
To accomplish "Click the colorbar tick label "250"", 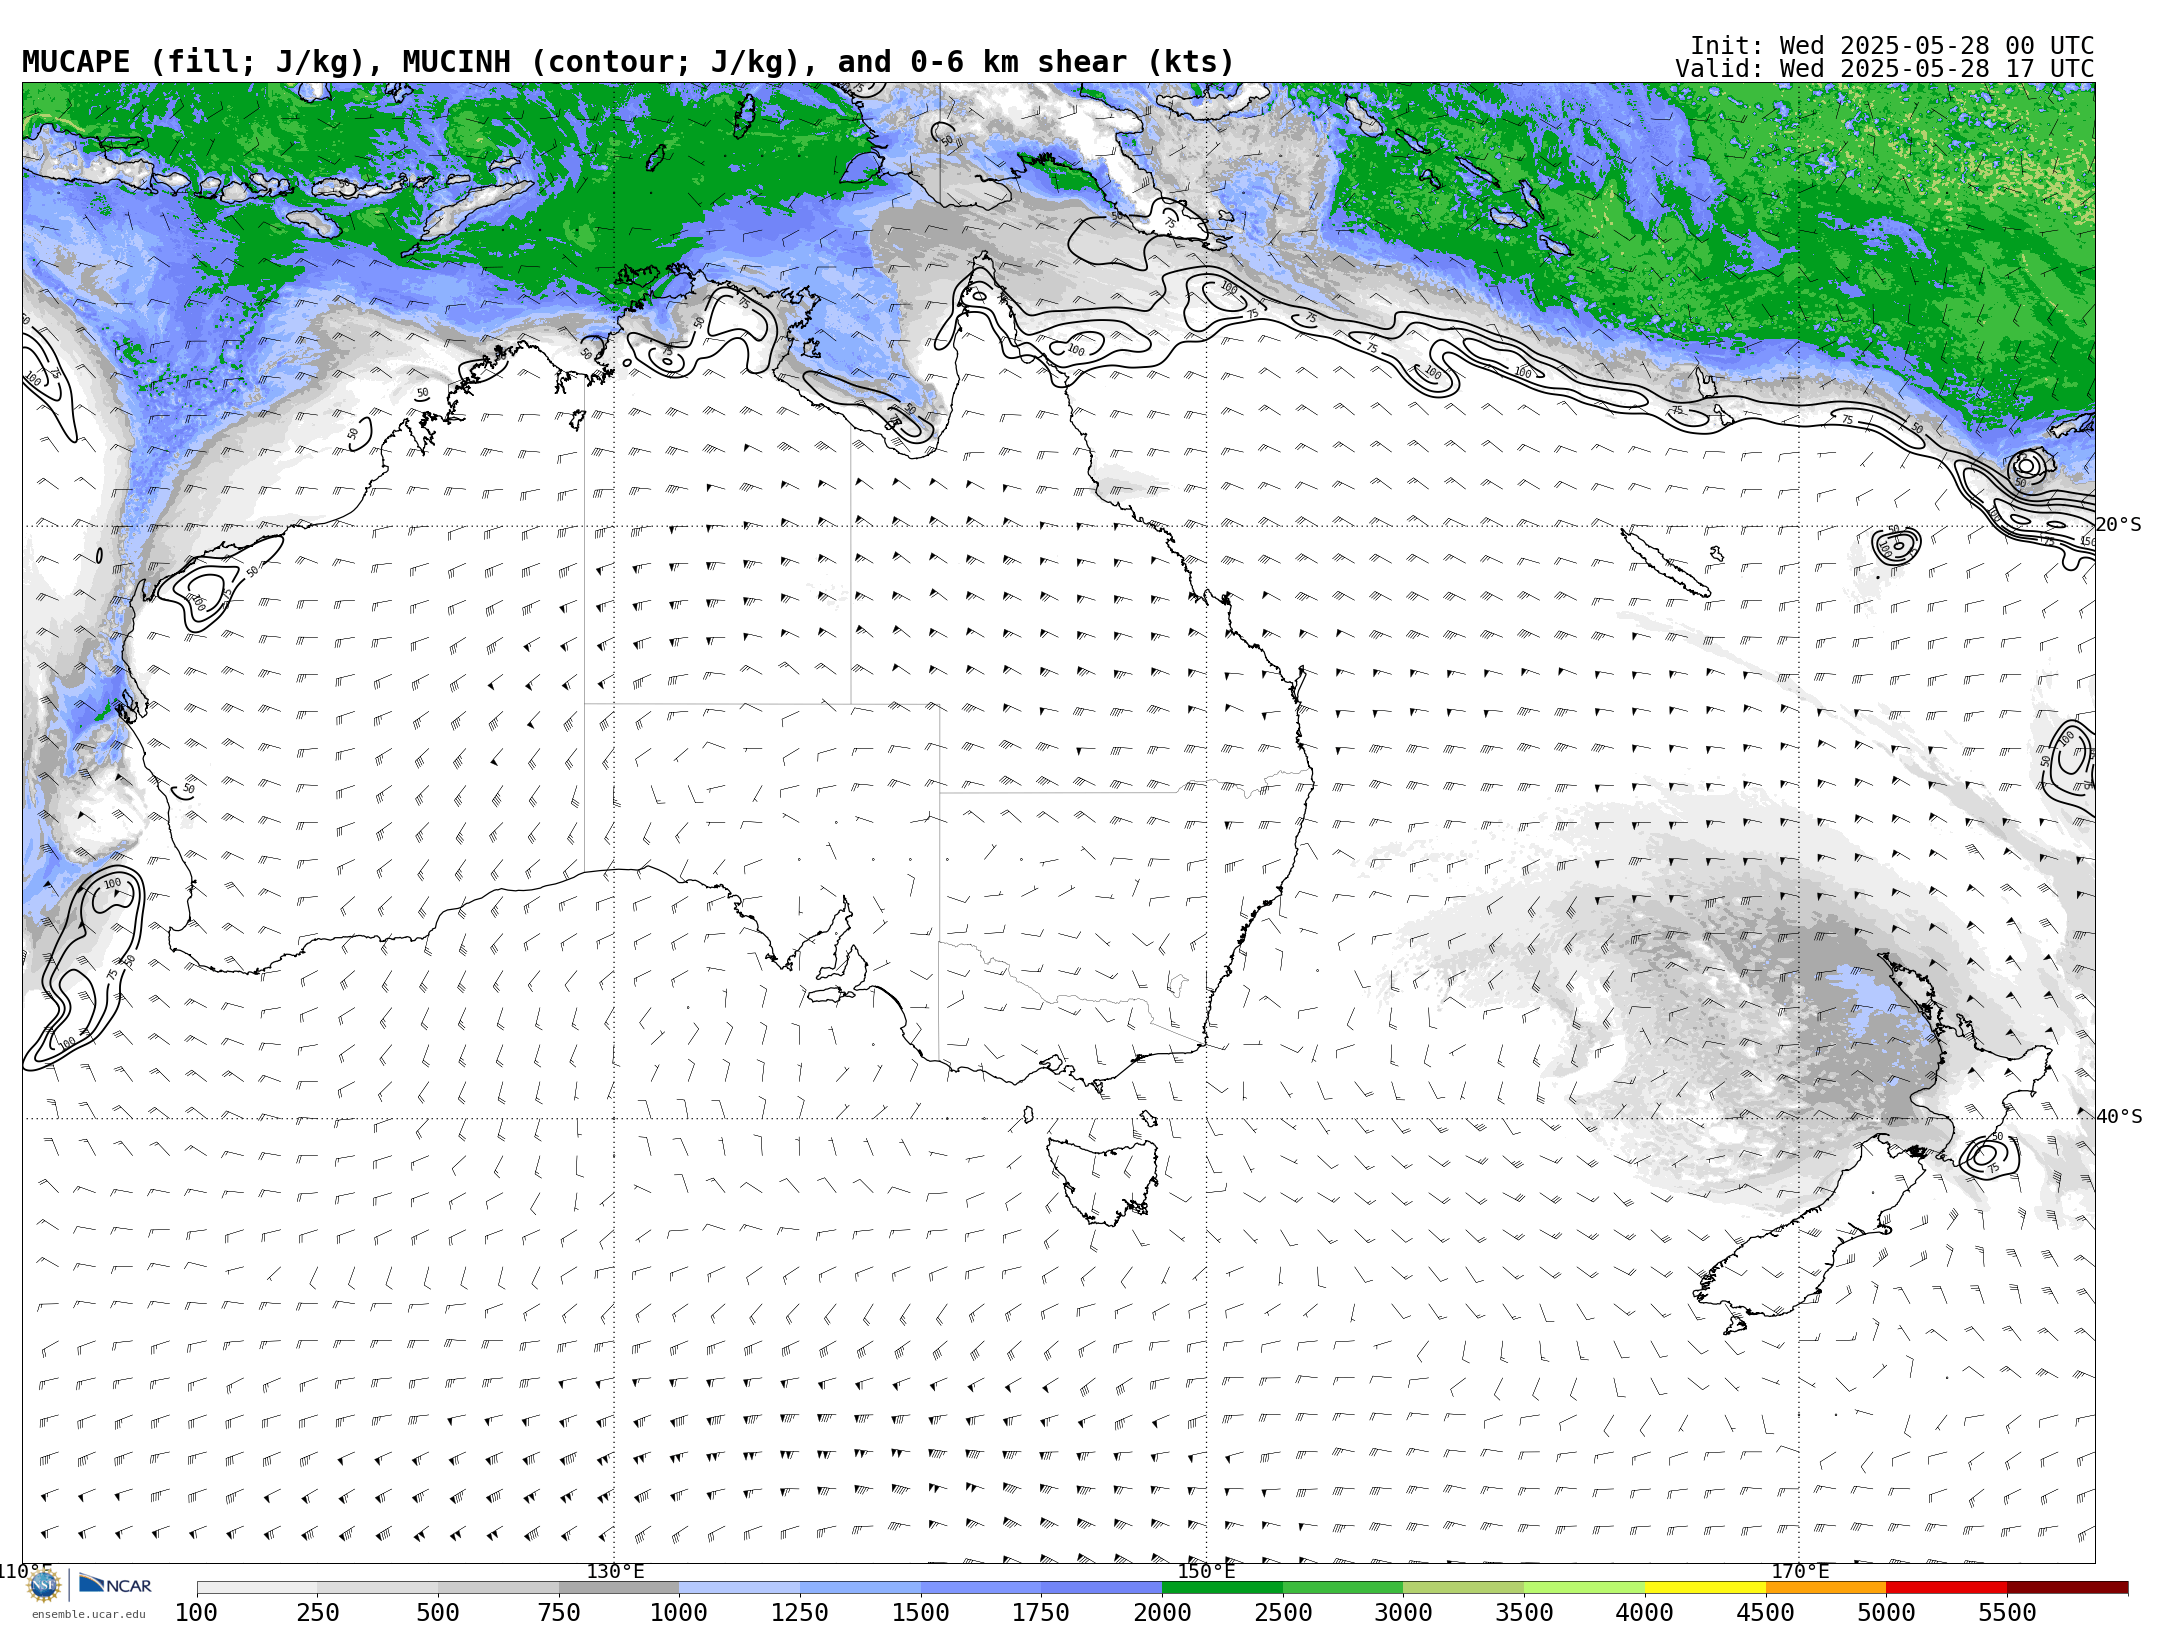I will pos(317,1613).
